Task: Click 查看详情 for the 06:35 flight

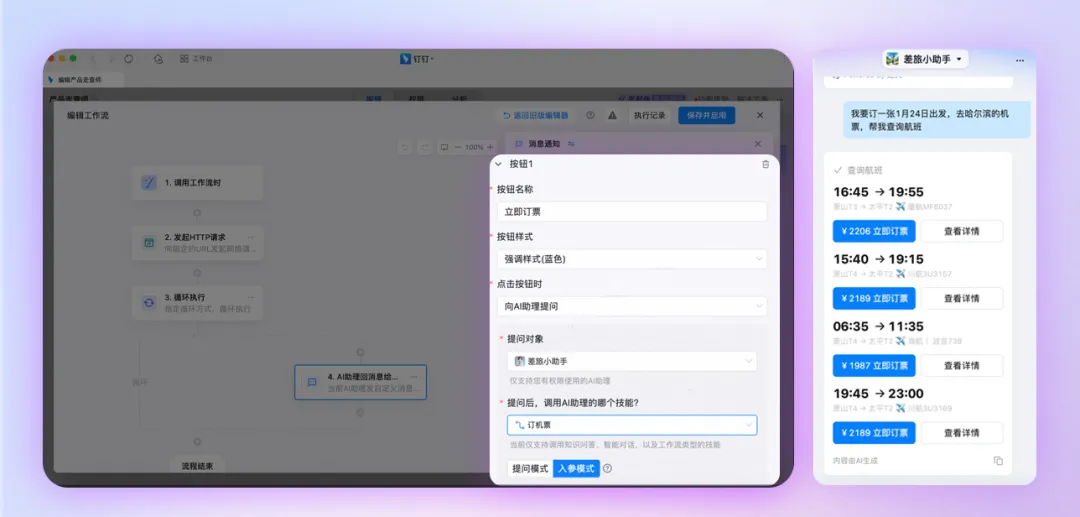Action: pyautogui.click(x=962, y=366)
